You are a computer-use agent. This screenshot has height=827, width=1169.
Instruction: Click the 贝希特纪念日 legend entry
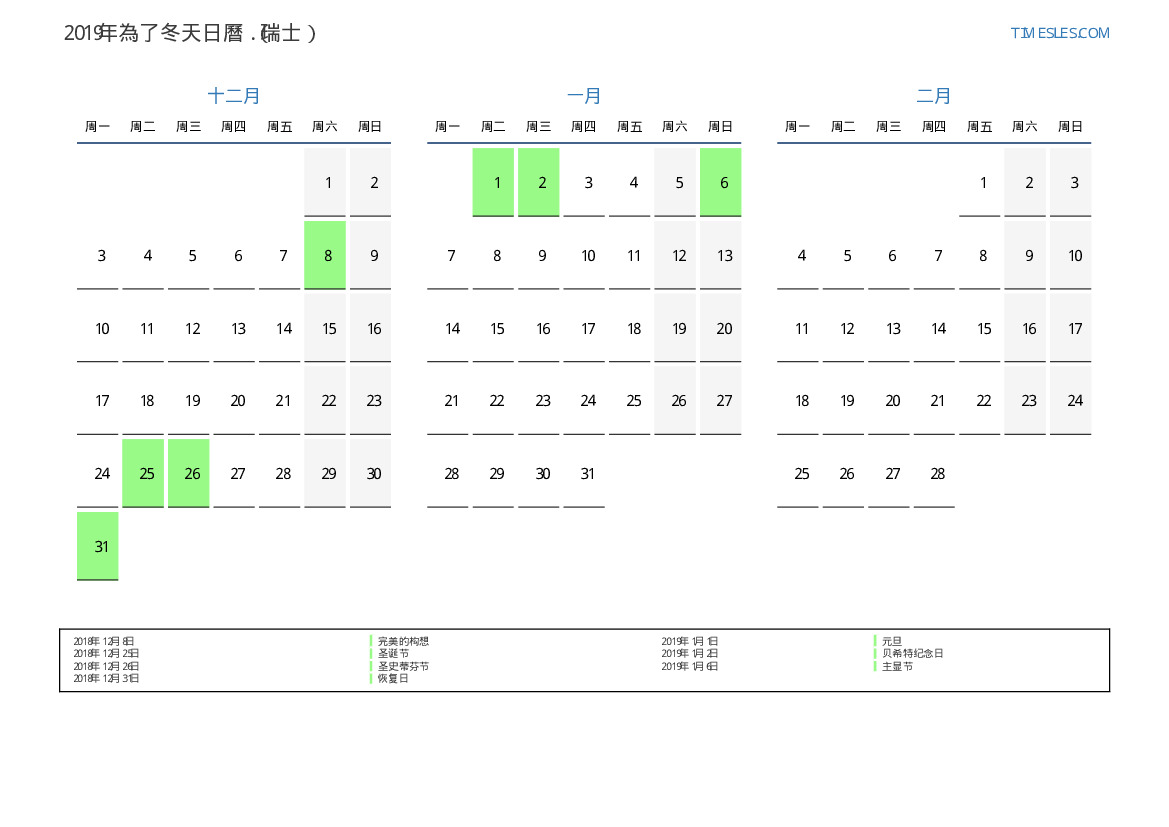(x=912, y=654)
